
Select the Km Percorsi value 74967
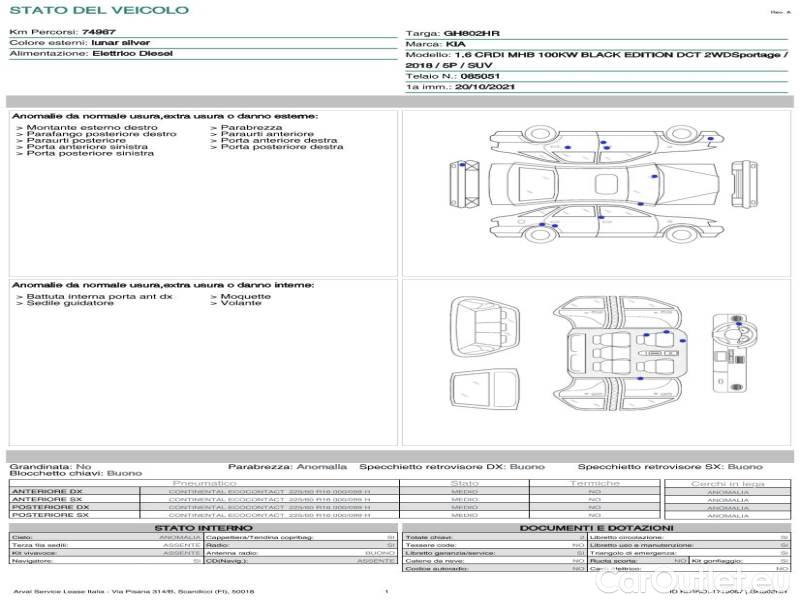pyautogui.click(x=99, y=32)
